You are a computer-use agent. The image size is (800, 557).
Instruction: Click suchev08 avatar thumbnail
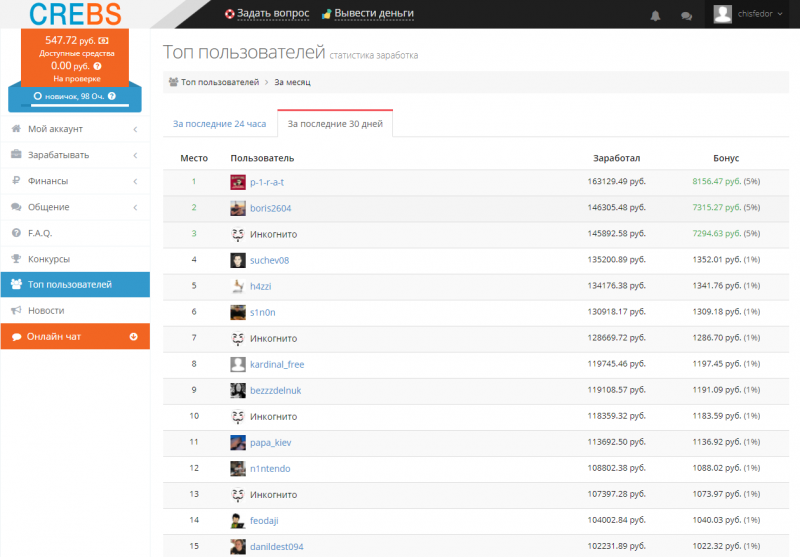point(238,260)
